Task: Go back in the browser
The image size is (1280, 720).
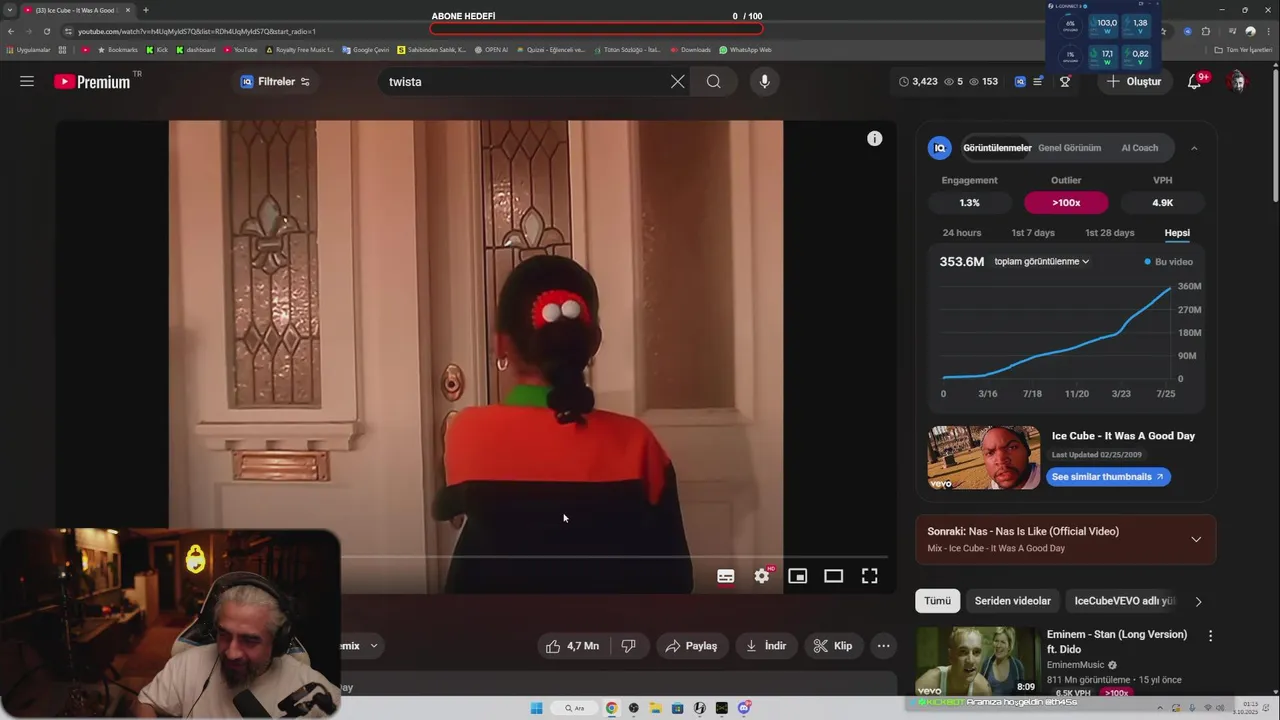Action: pos(10,31)
